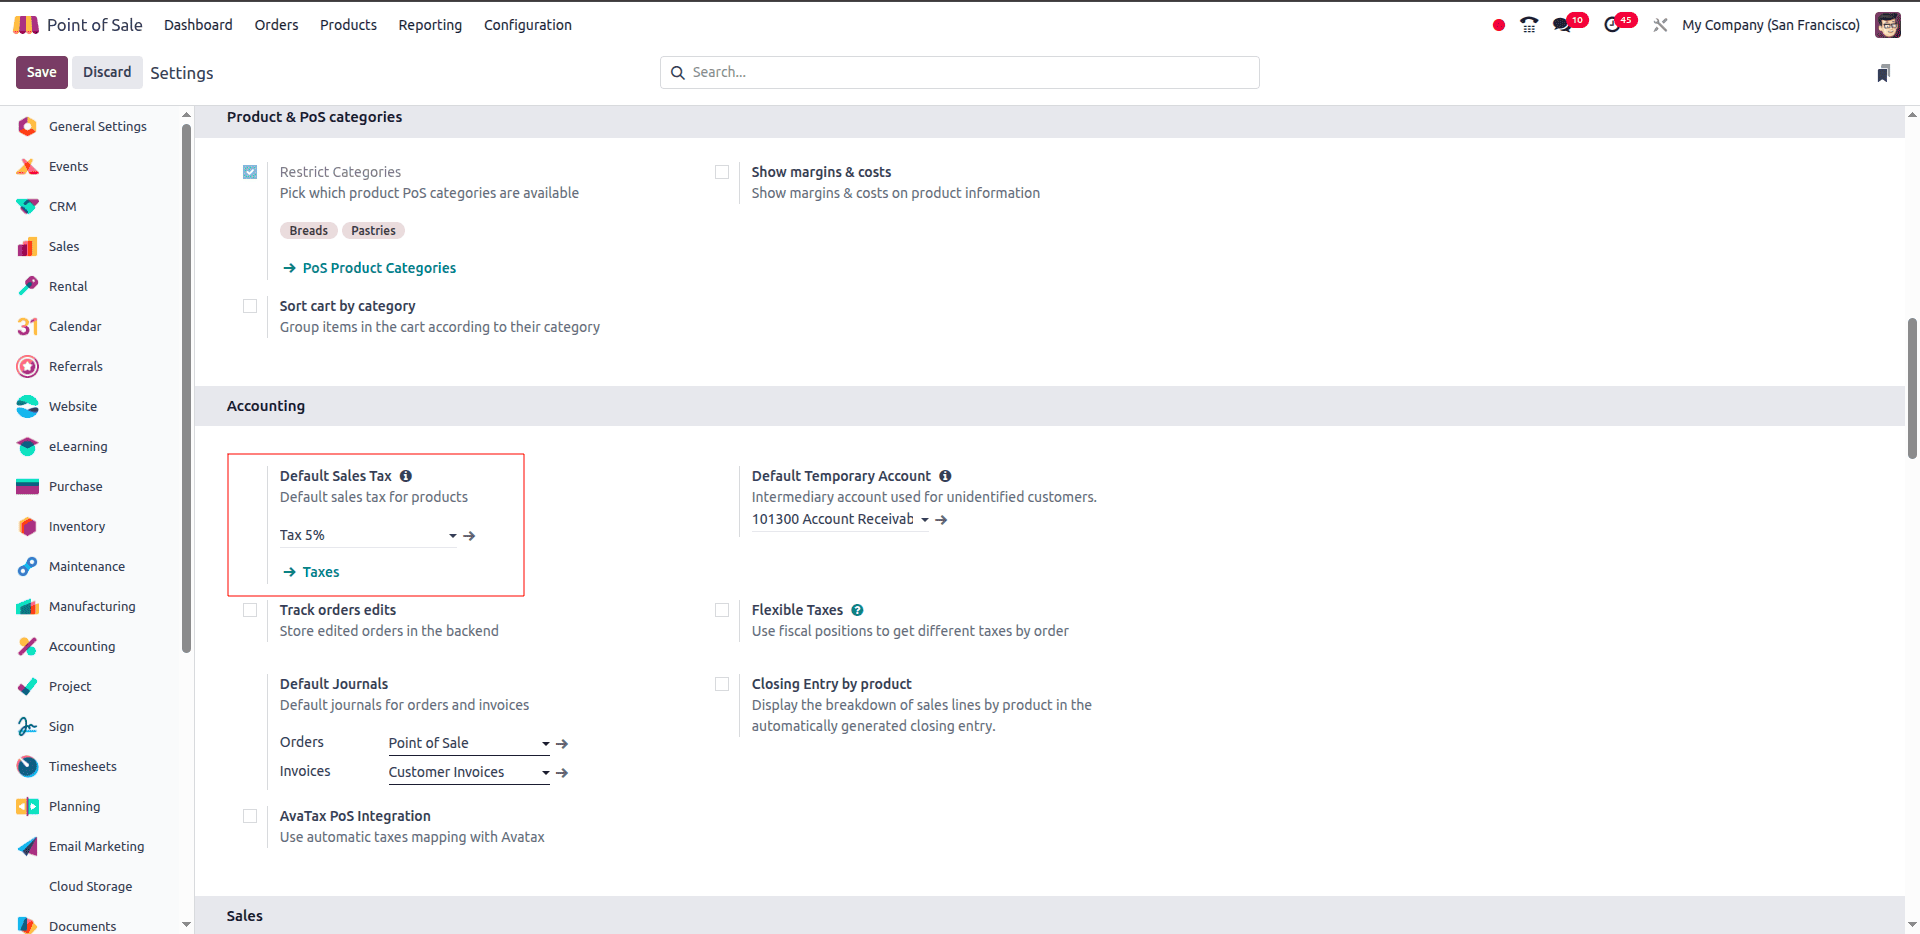Open the user avatar menu
The width and height of the screenshot is (1920, 934).
[x=1887, y=25]
